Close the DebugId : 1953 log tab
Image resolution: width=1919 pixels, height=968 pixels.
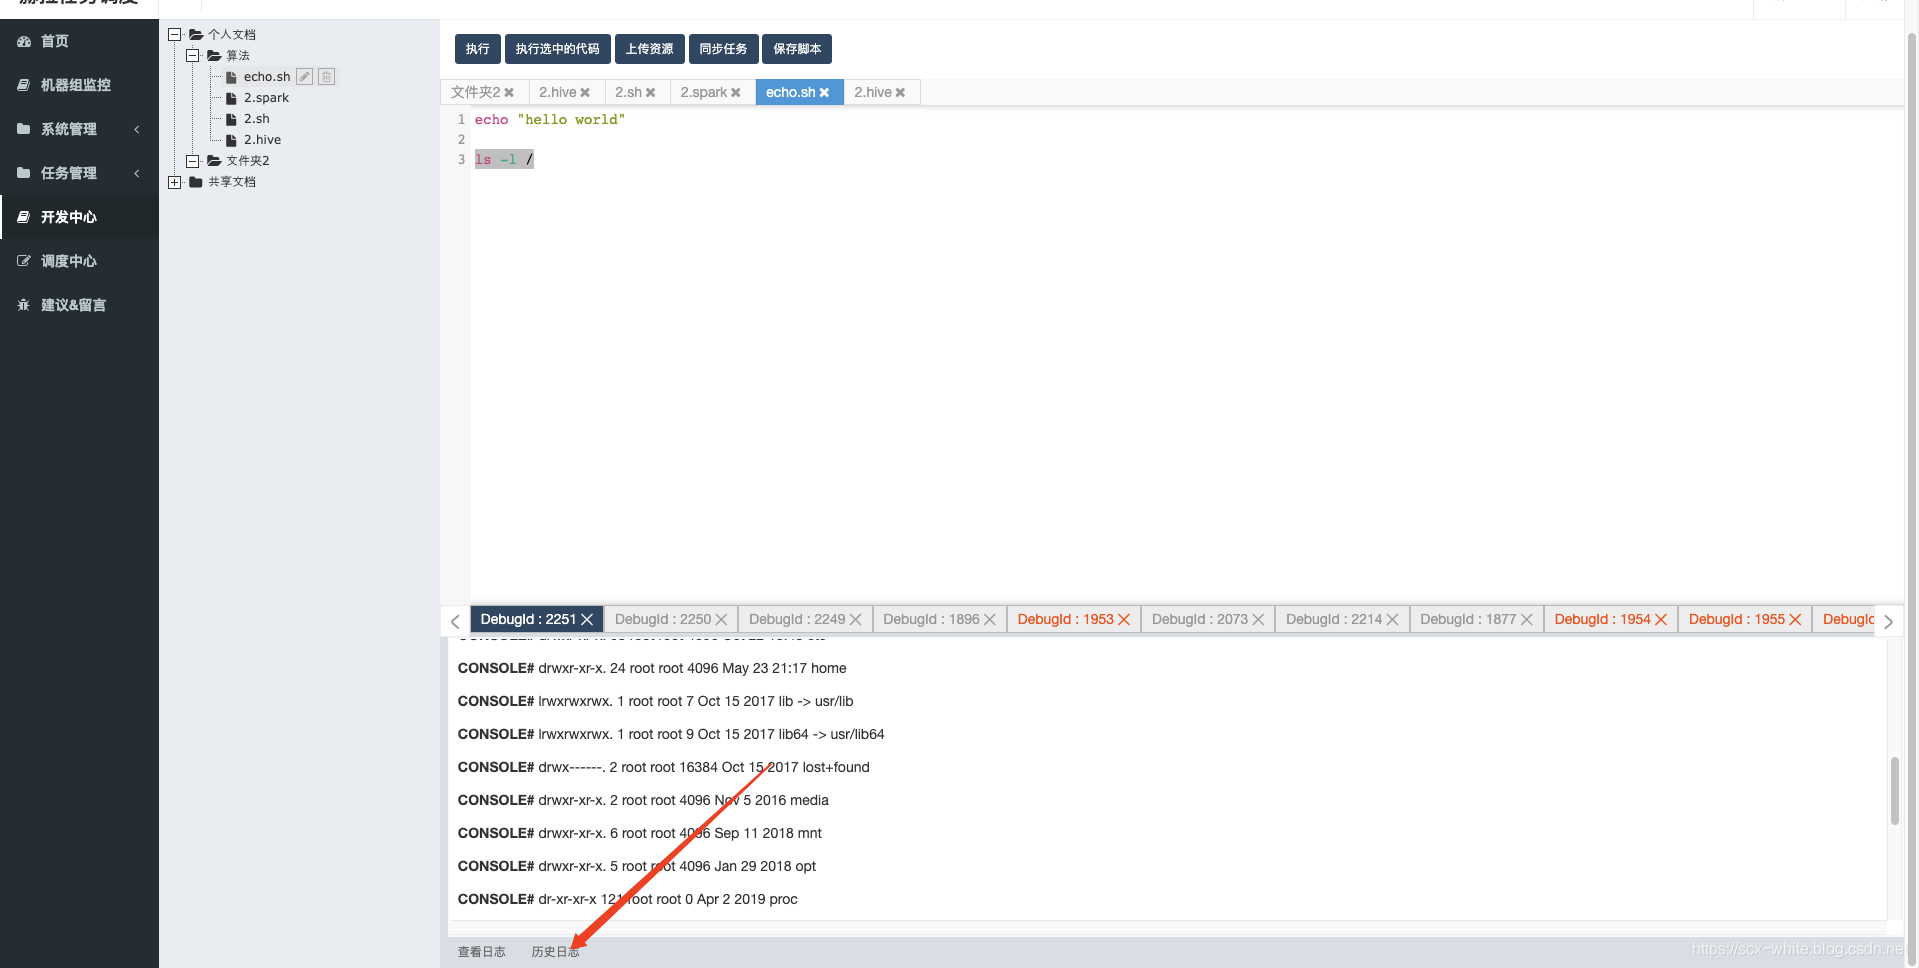pyautogui.click(x=1123, y=619)
